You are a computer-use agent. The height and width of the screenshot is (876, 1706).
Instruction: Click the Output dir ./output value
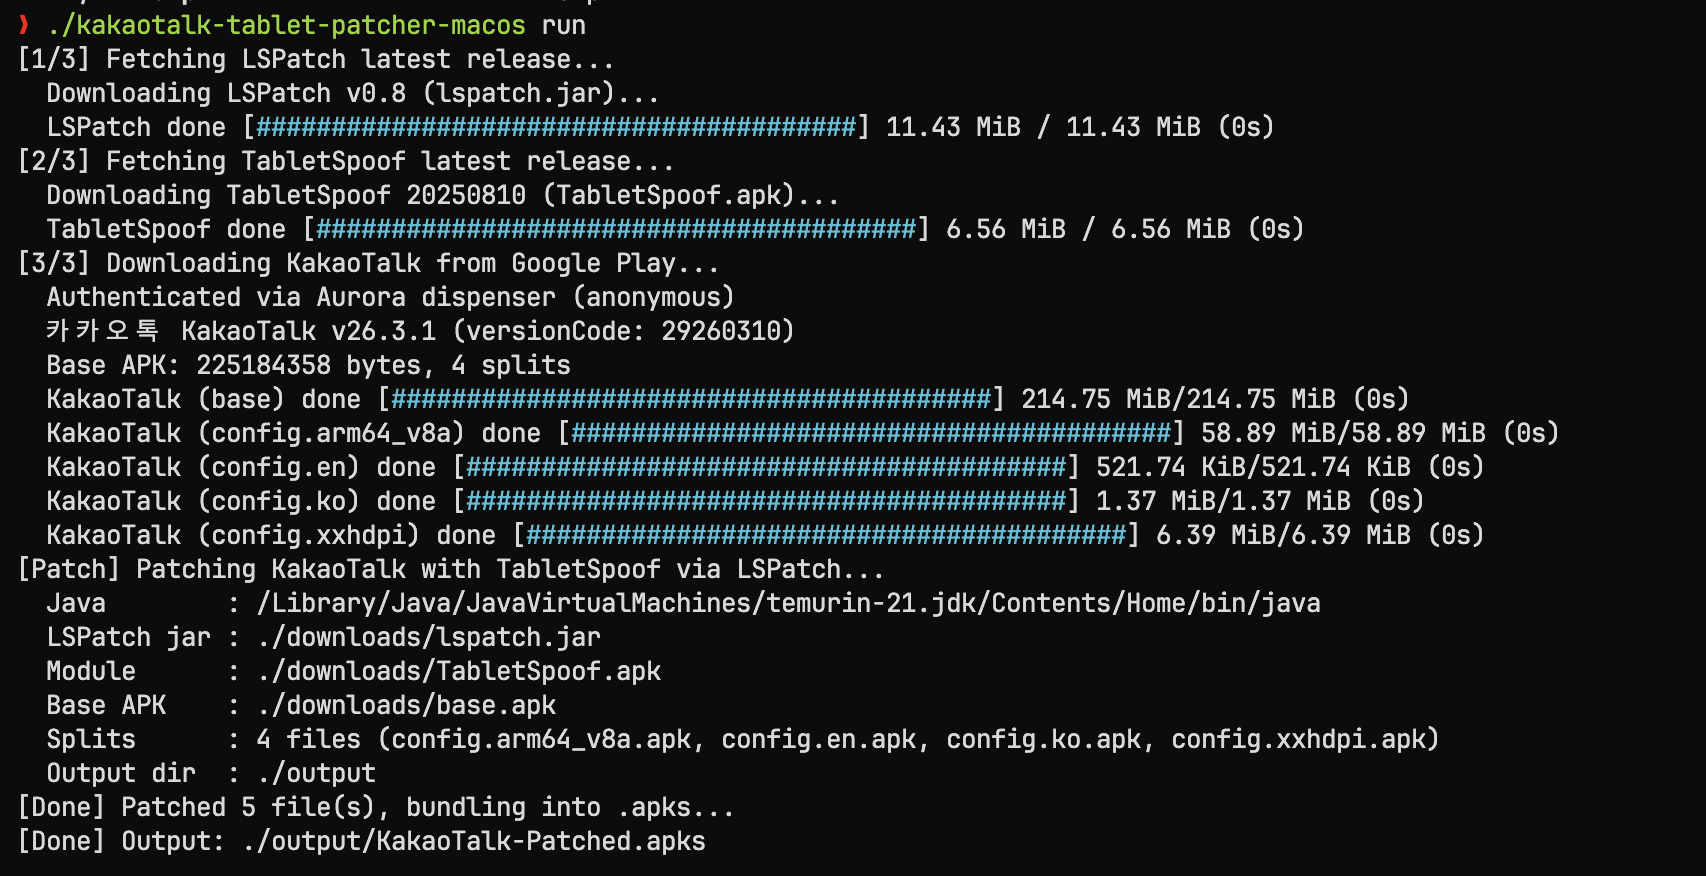tap(317, 773)
